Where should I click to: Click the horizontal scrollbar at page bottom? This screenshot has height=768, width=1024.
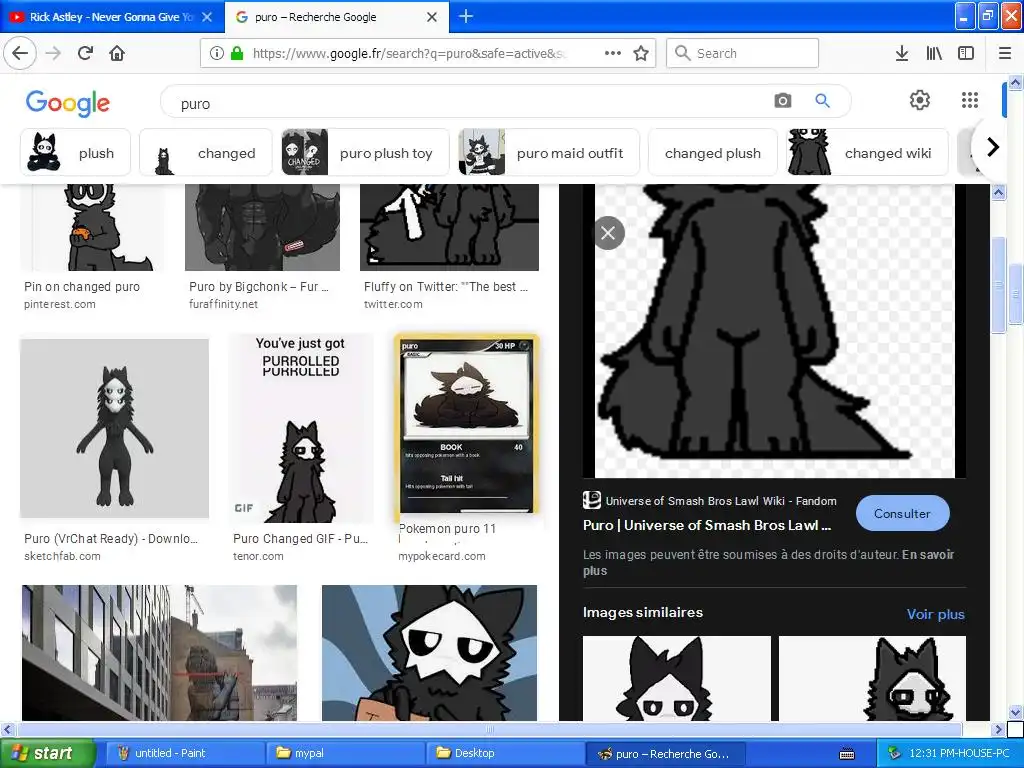[x=490, y=729]
